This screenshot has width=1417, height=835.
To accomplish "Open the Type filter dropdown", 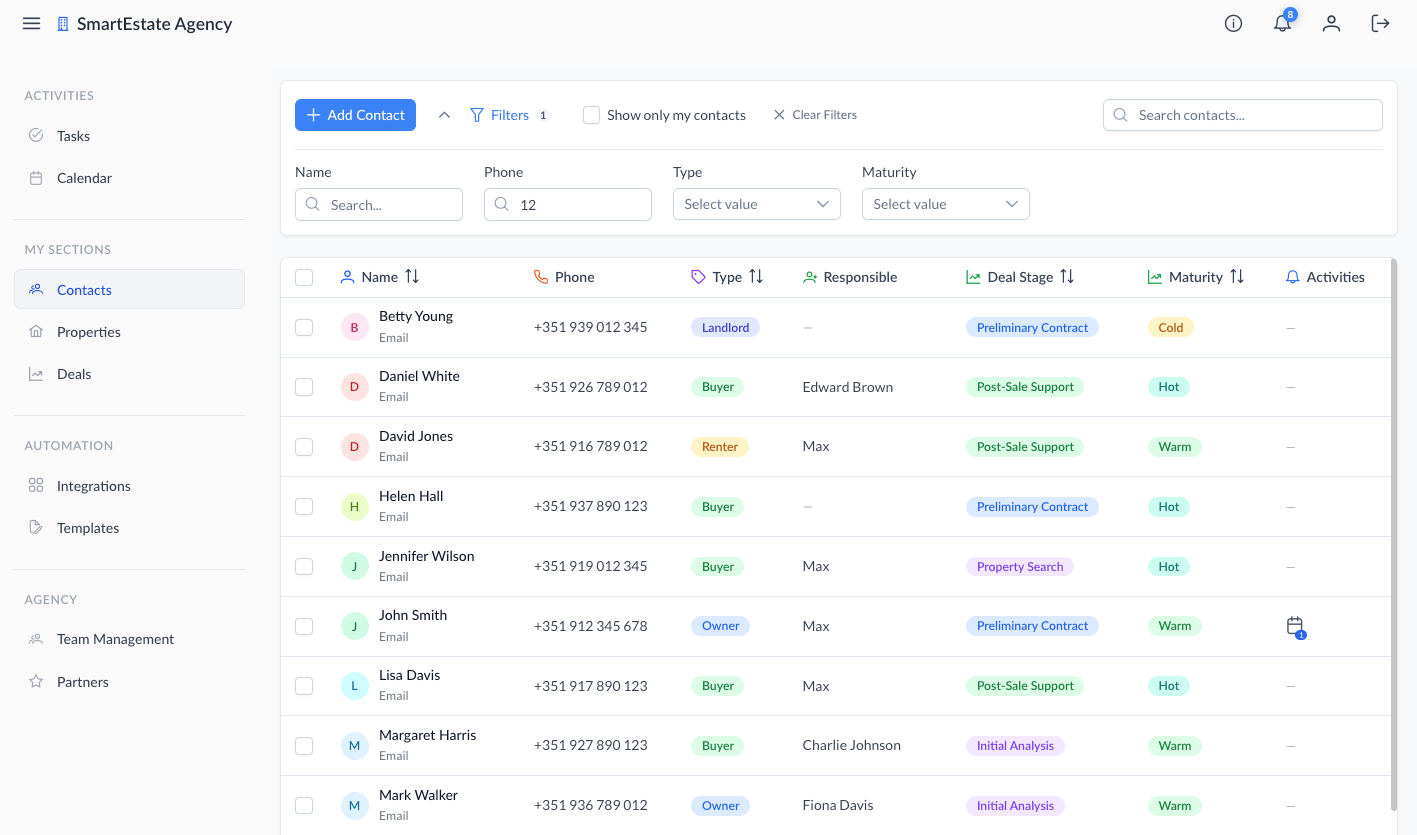I will click(756, 204).
